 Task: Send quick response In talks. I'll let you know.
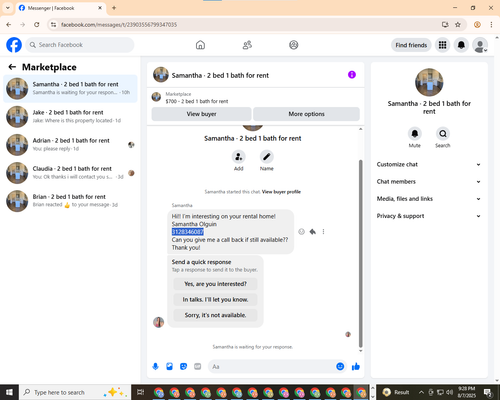click(215, 300)
